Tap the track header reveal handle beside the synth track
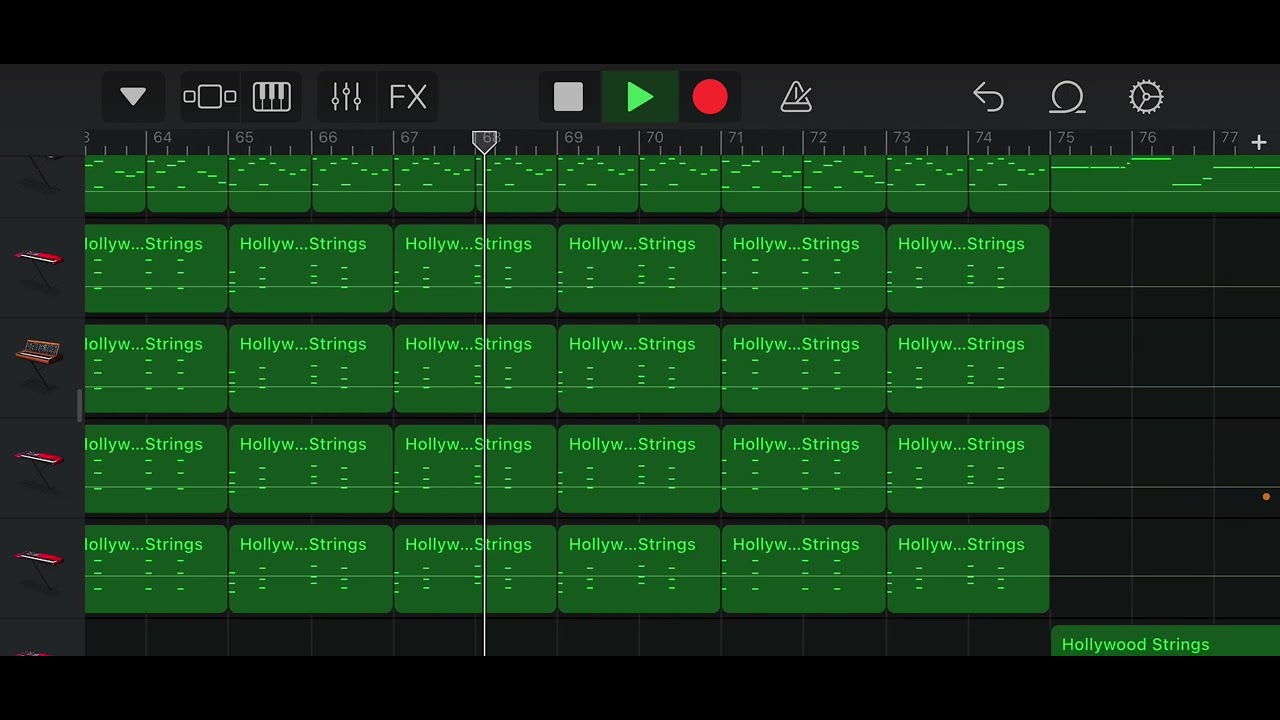The height and width of the screenshot is (720, 1280). point(79,405)
